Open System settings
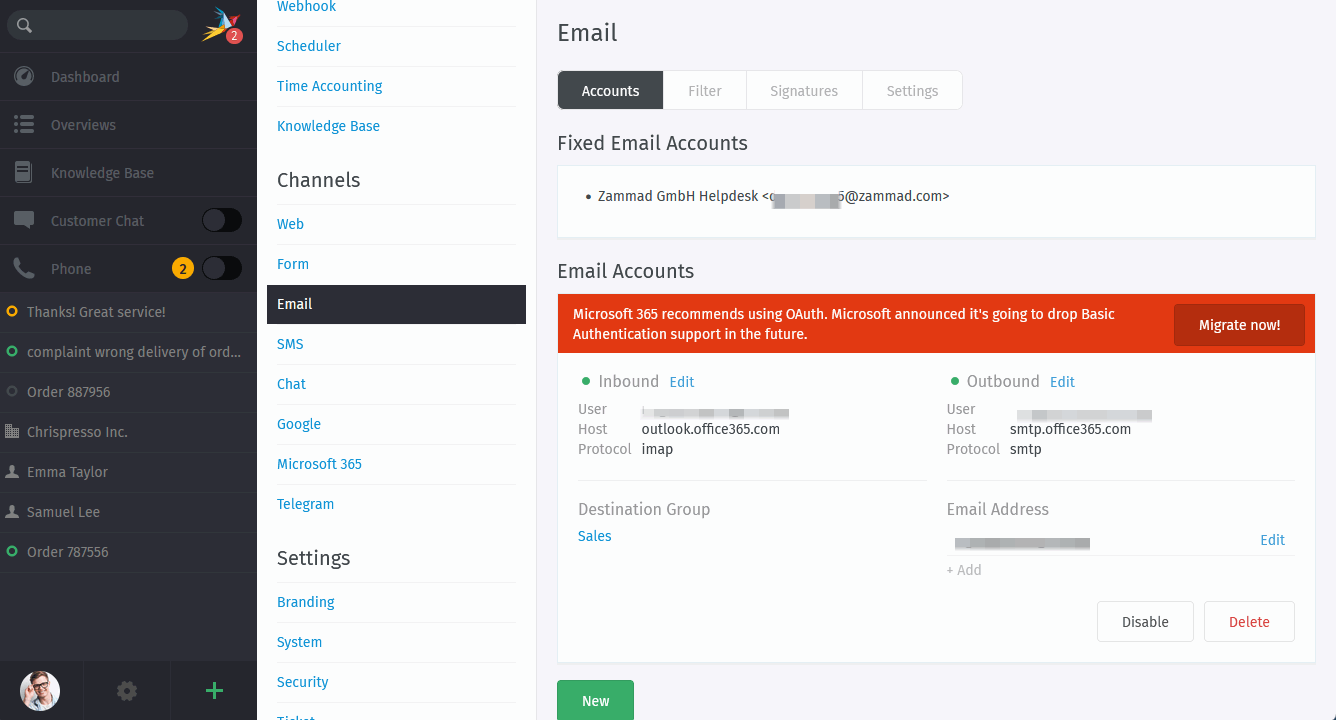This screenshot has height=720, width=1336. (299, 642)
